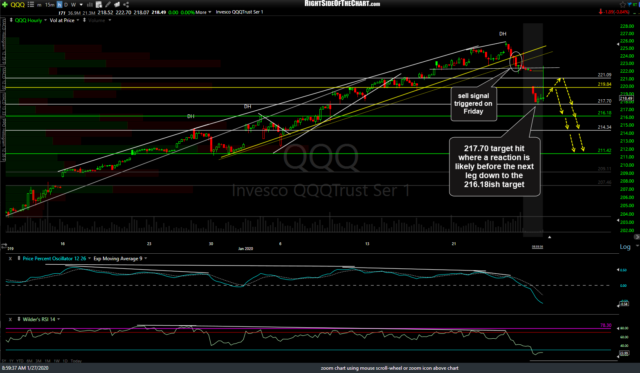The image size is (640, 373).
Task: Open the watchlist list icon
Action: pyautogui.click(x=31, y=4)
